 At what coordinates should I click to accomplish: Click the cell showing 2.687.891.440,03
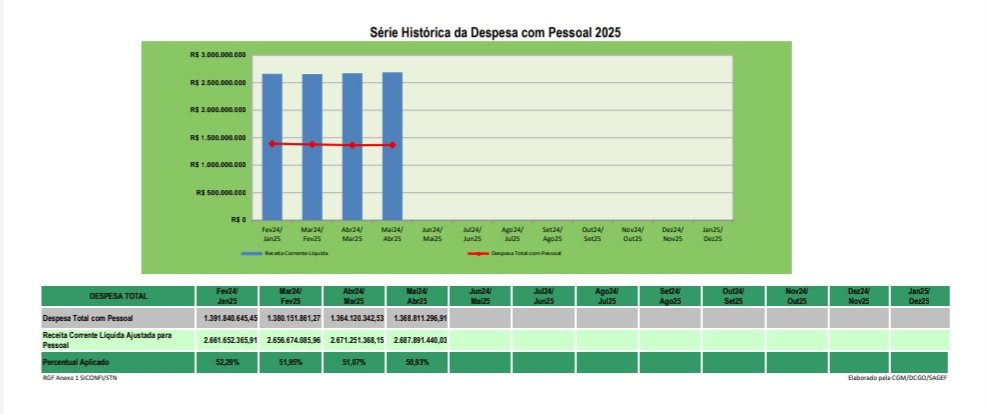point(415,340)
